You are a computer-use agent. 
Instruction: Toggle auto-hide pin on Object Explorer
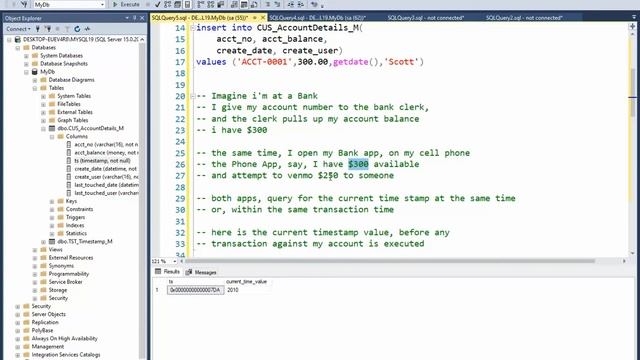click(134, 18)
